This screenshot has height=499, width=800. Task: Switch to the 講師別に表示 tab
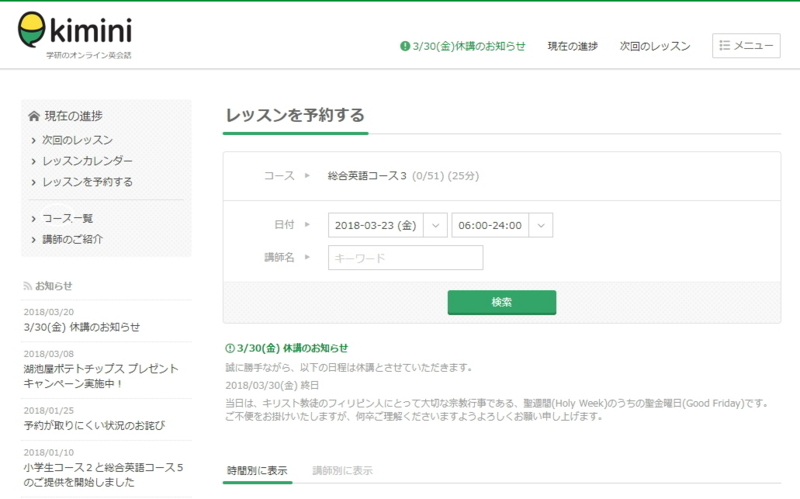pos(342,470)
